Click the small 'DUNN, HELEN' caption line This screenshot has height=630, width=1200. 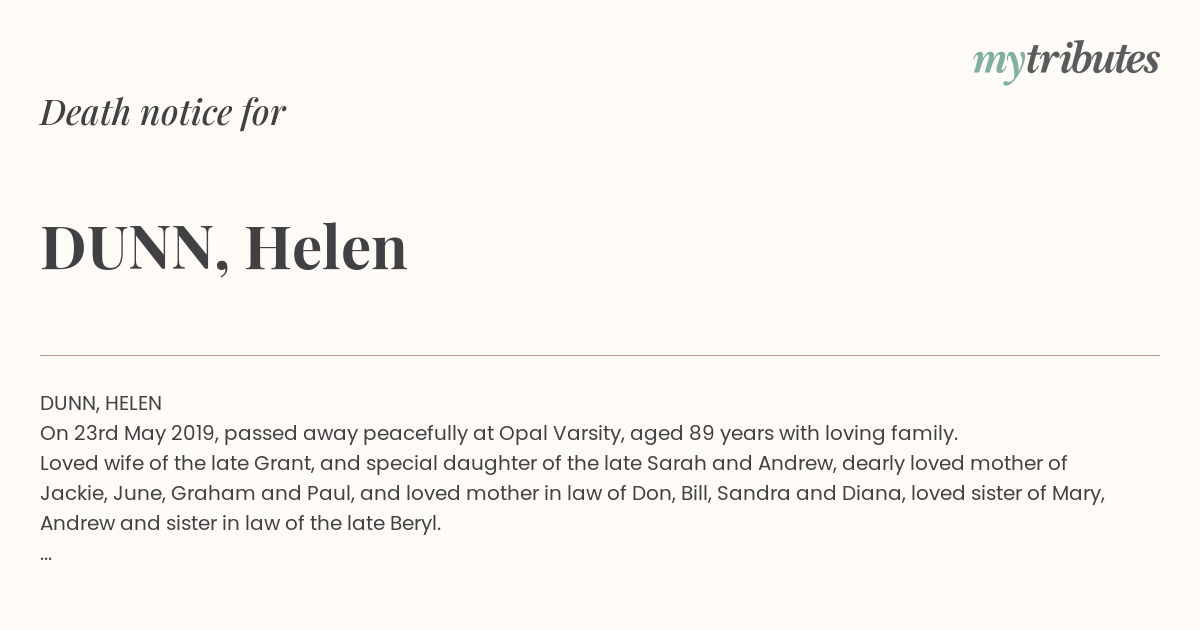click(x=101, y=404)
